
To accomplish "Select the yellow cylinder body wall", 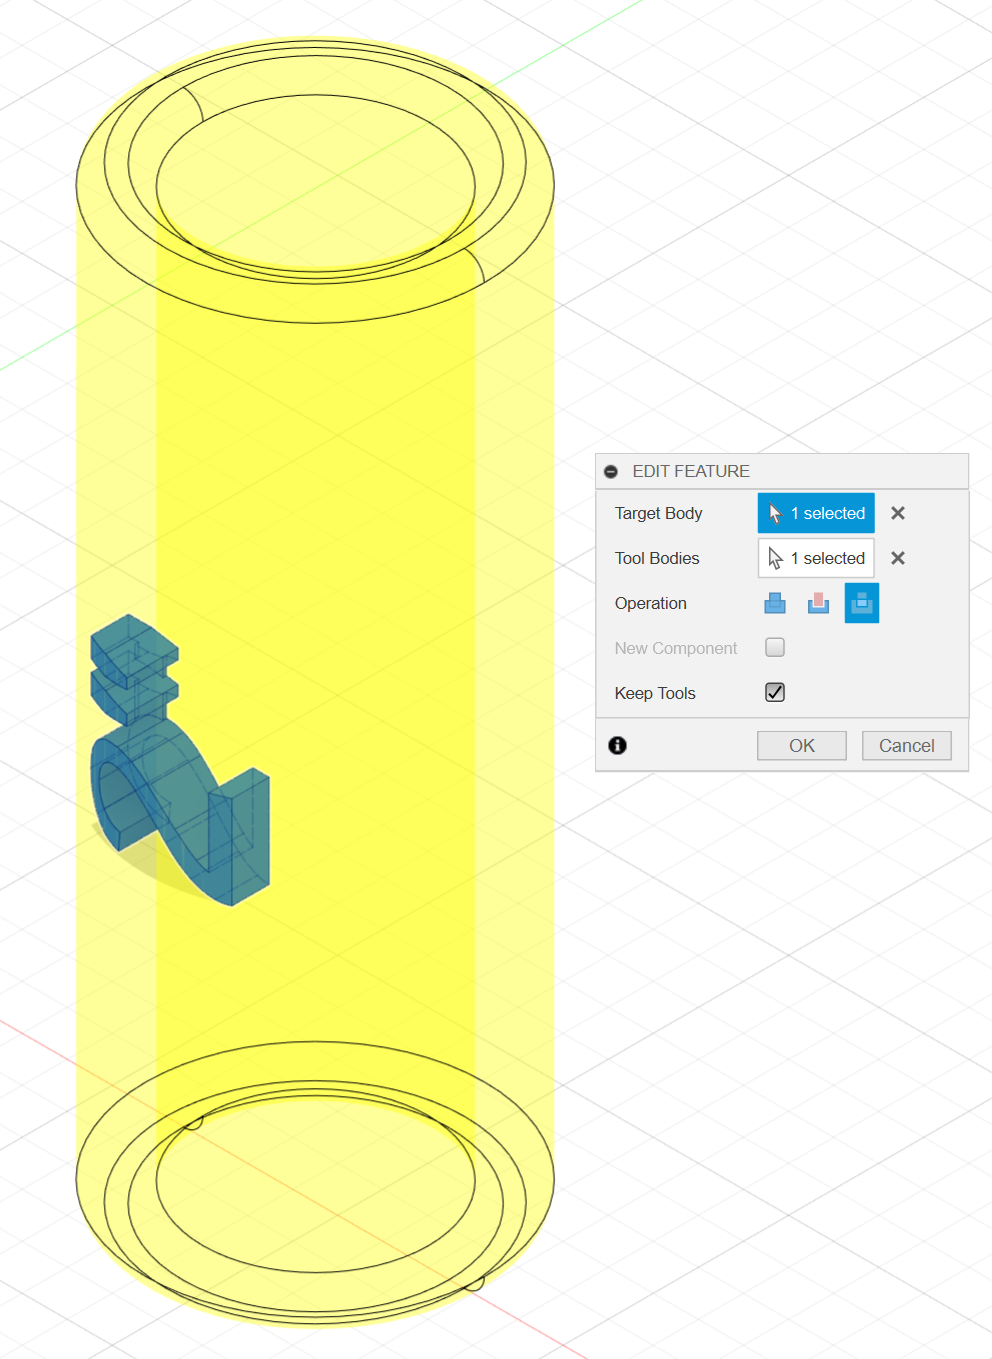I will 315,650.
